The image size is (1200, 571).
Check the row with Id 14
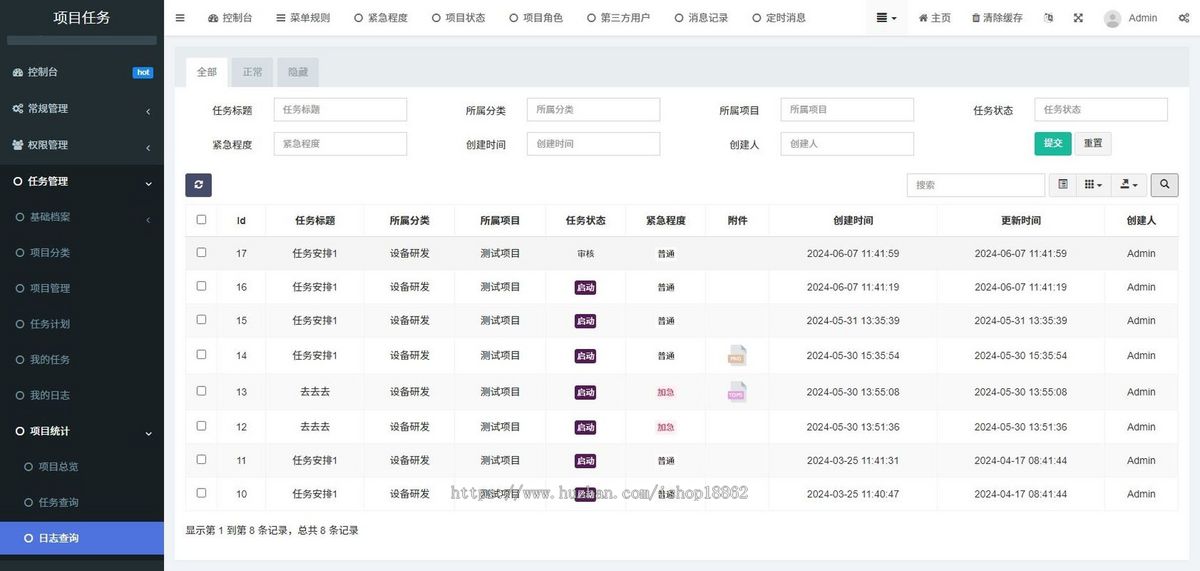click(201, 355)
